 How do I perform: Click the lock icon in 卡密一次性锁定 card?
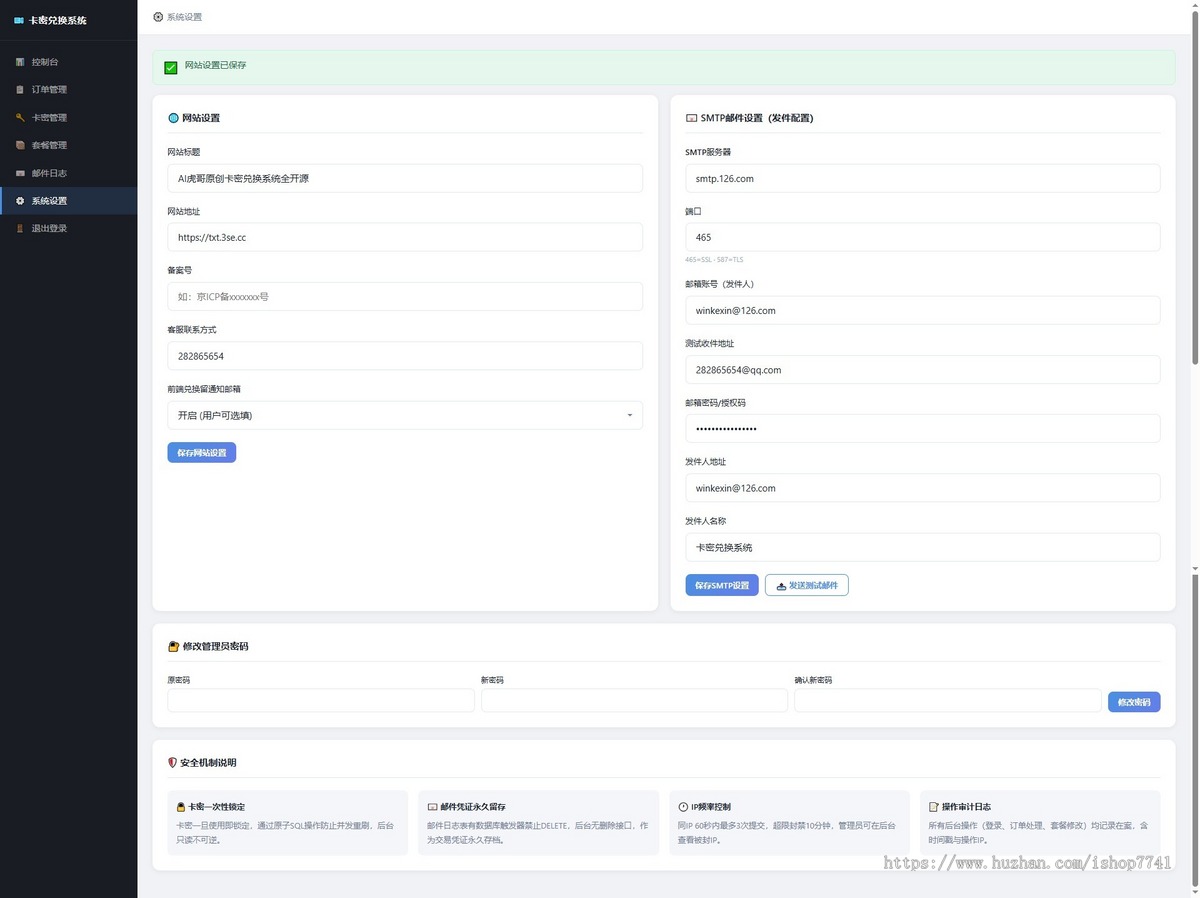pos(181,807)
